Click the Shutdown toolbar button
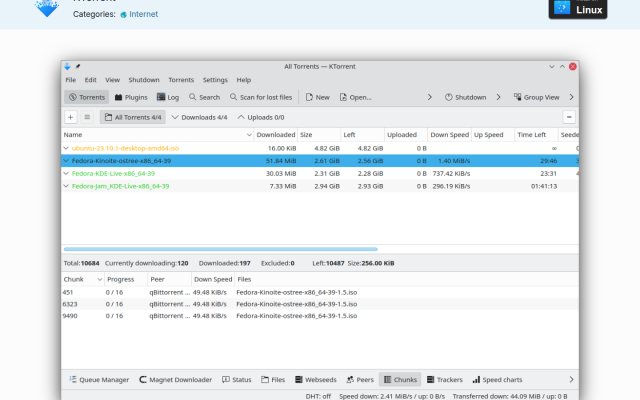This screenshot has width=640, height=400. coord(465,97)
